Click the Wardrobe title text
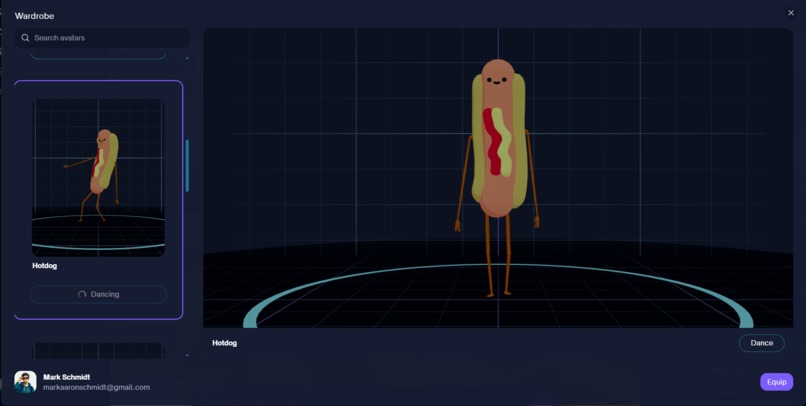Screen dimensions: 806x406 tap(34, 16)
